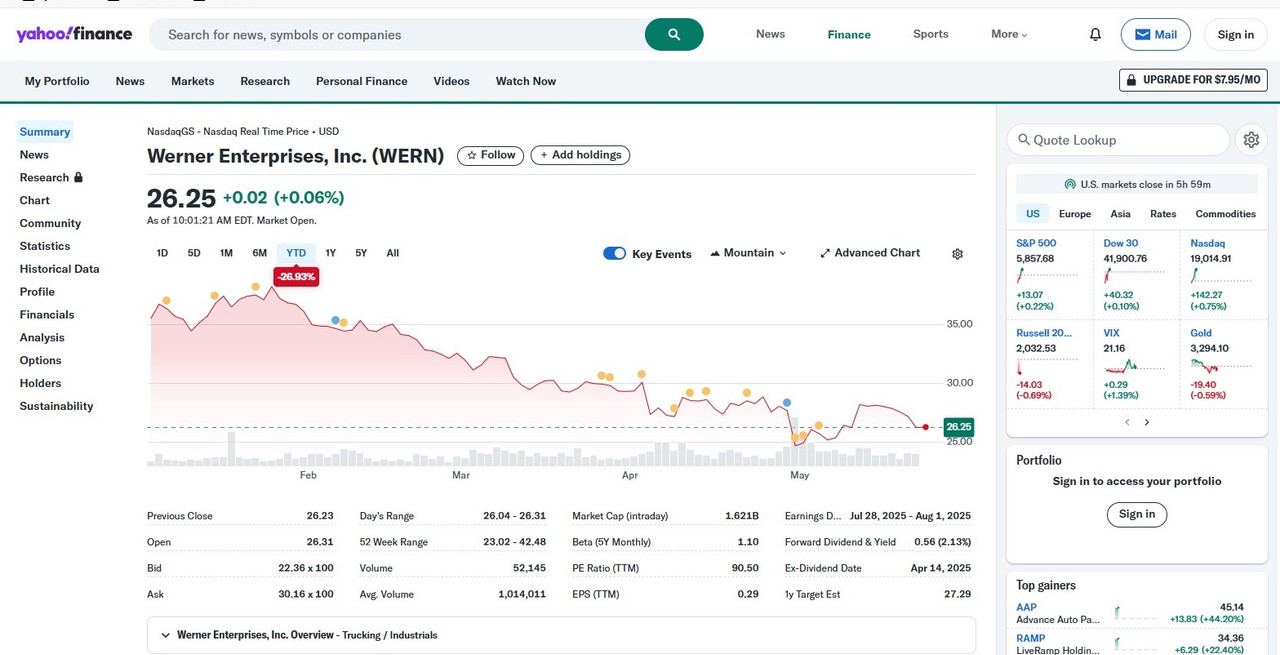This screenshot has width=1280, height=655.
Task: Click the 26.25 current price chart tag
Action: pos(958,427)
